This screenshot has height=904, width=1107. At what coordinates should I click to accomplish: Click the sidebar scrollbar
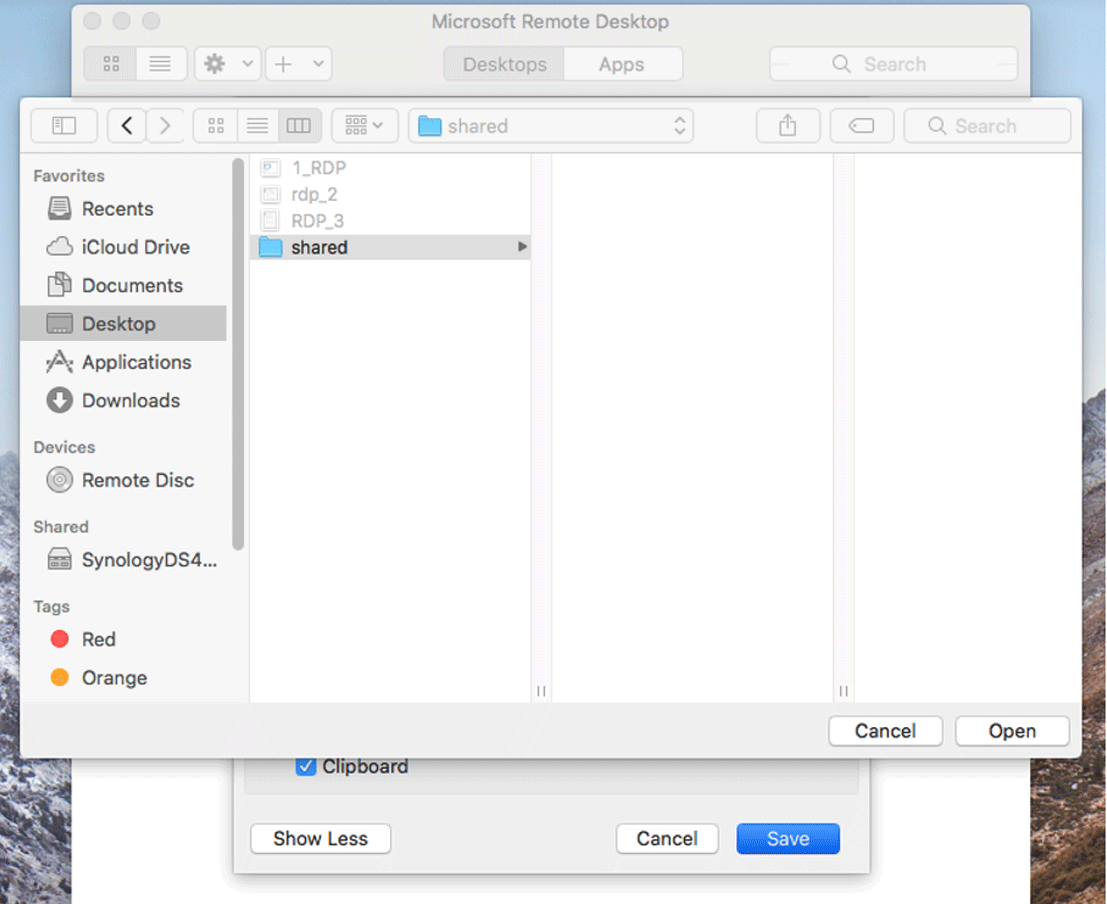(238, 353)
